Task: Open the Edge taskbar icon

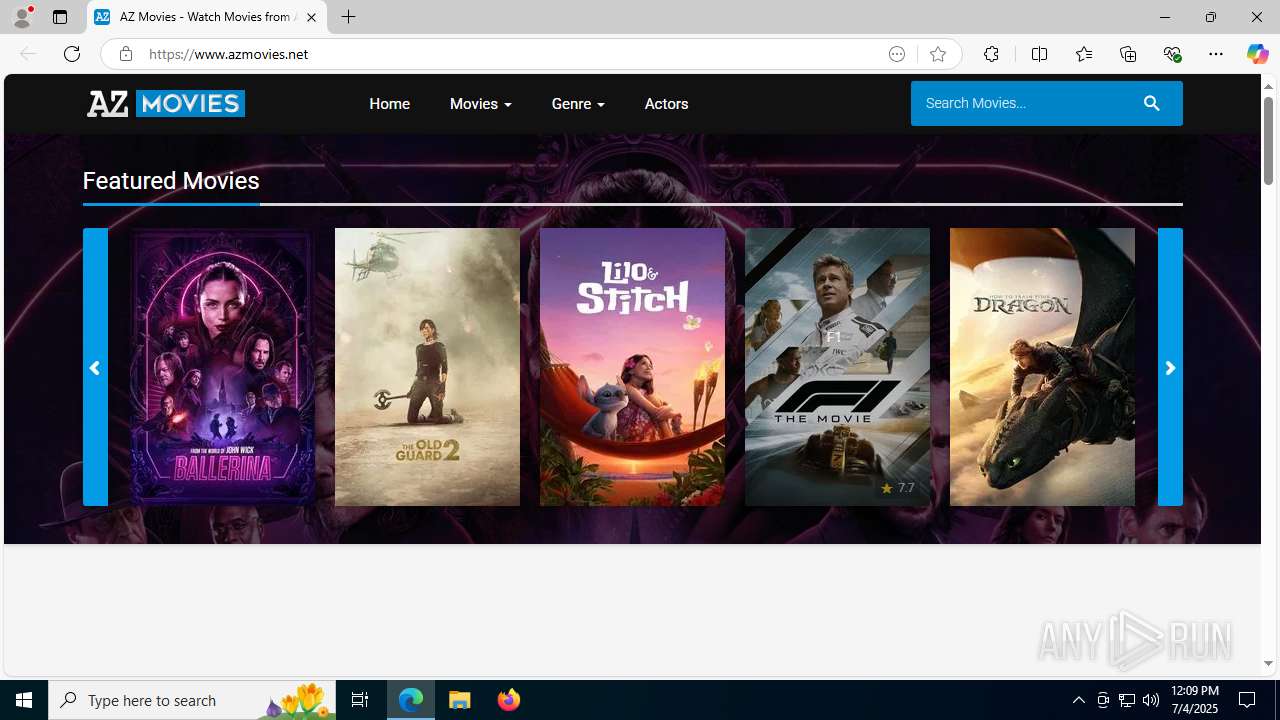Action: click(x=411, y=700)
